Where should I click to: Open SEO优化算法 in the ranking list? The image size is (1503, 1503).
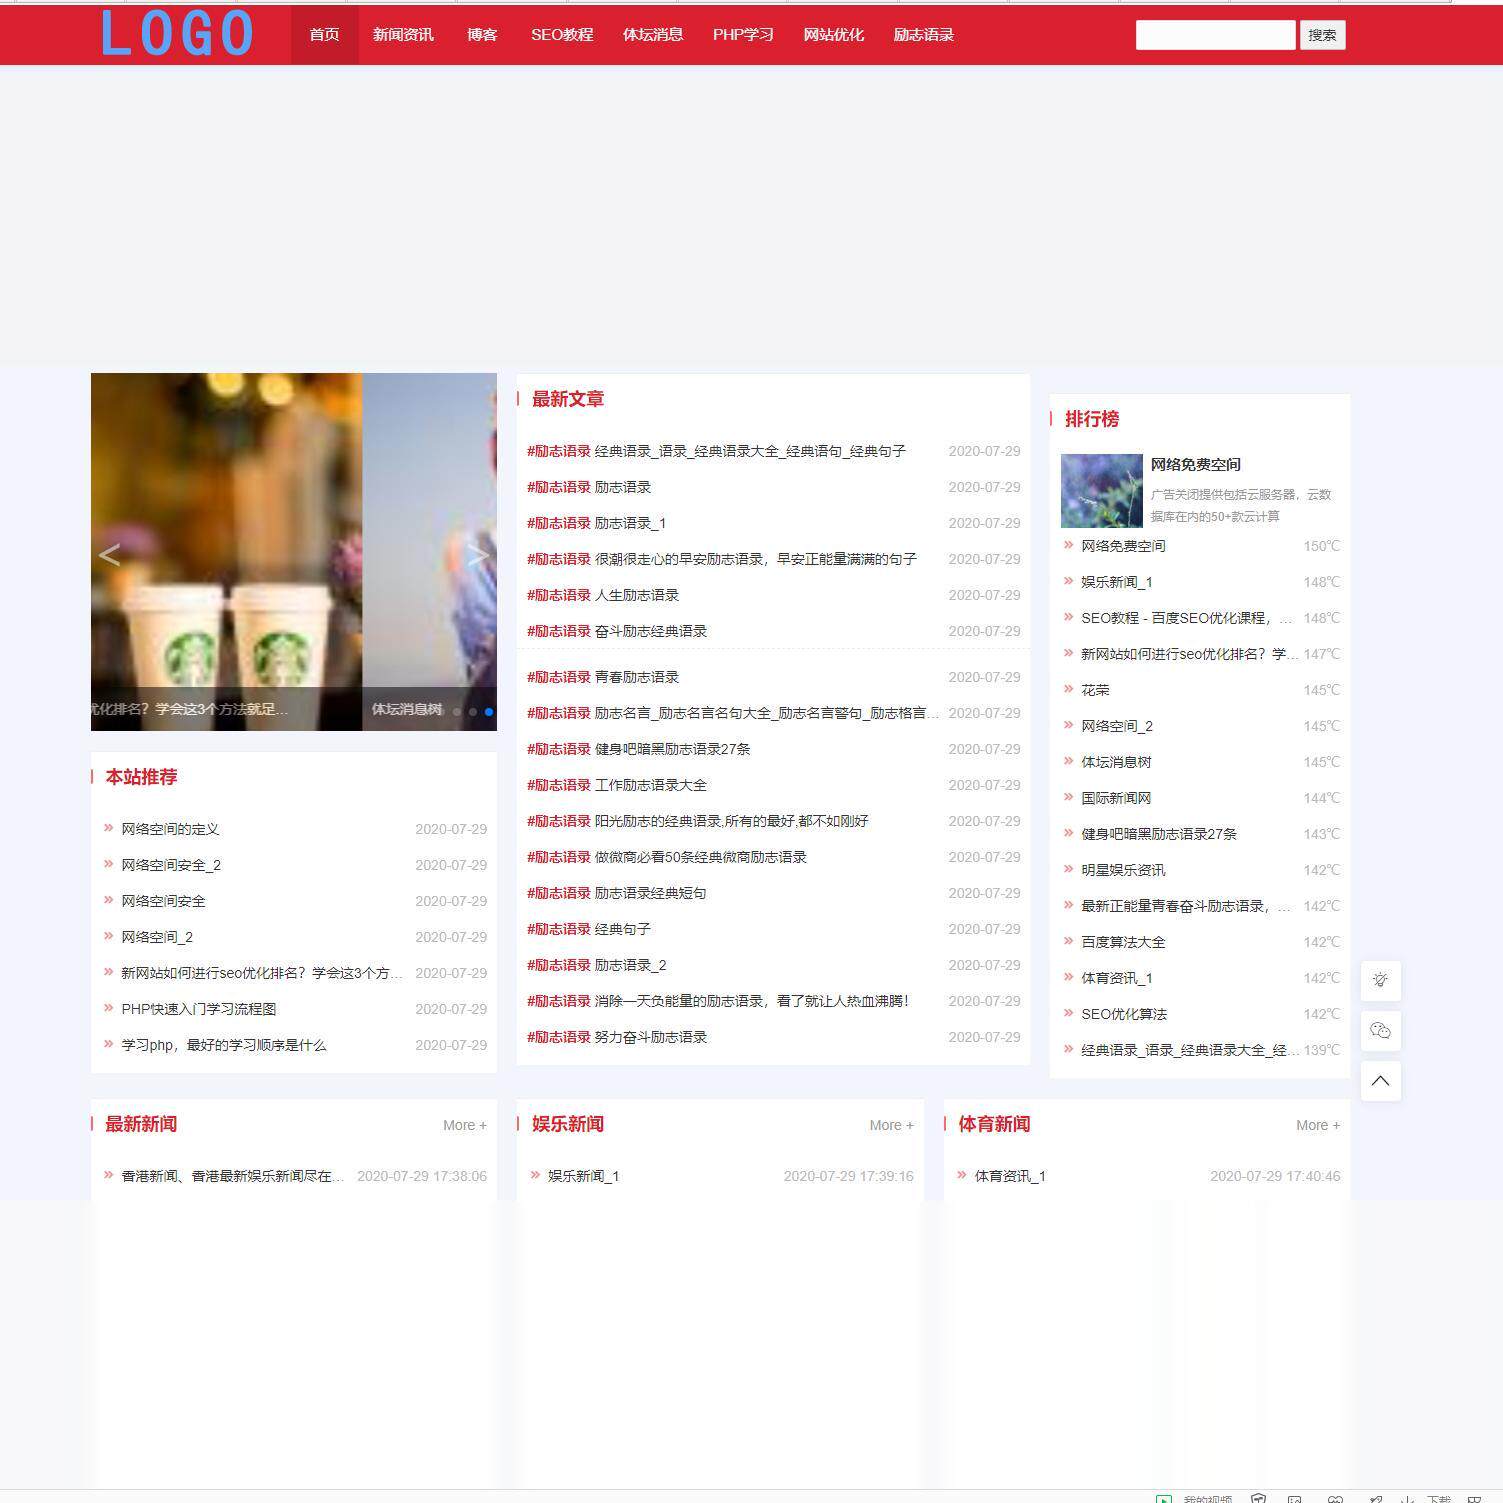coord(1124,1014)
